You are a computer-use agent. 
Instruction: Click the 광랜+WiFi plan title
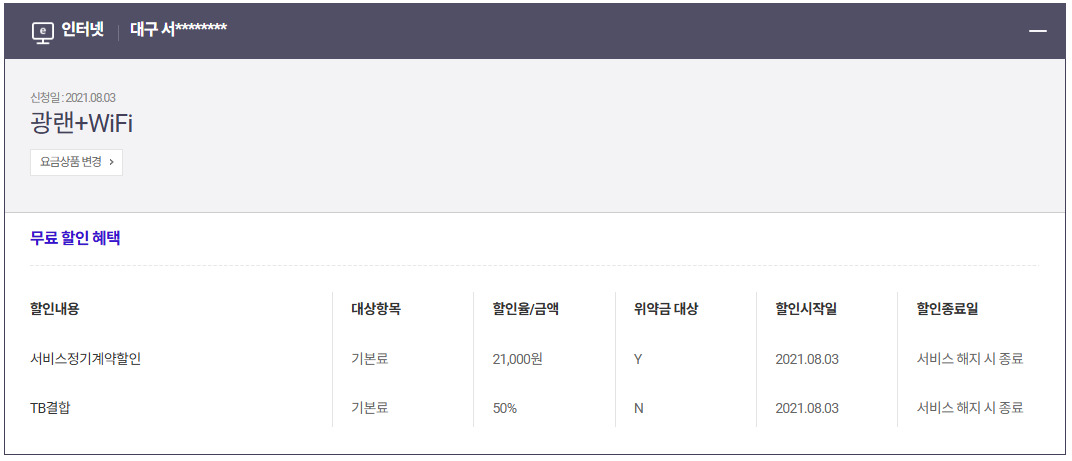point(81,124)
